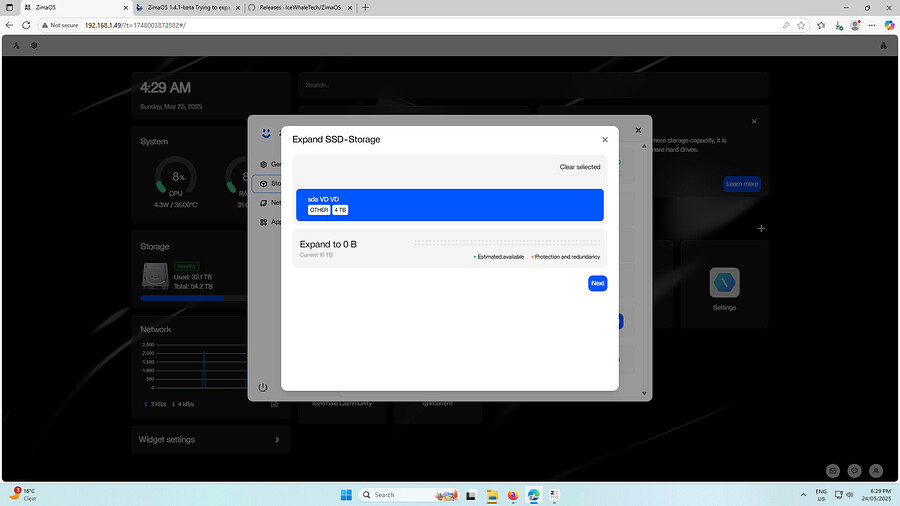900x506 pixels.
Task: Click the plus icon to add app
Action: point(761,228)
